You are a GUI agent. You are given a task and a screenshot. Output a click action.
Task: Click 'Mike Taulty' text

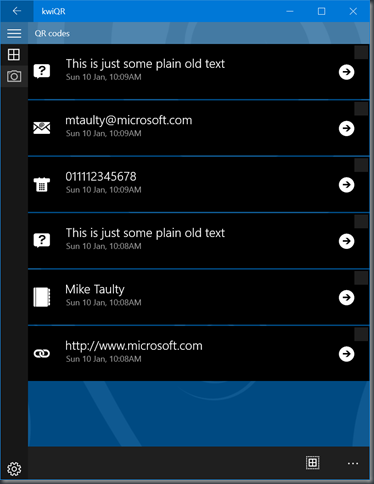[x=95, y=290]
